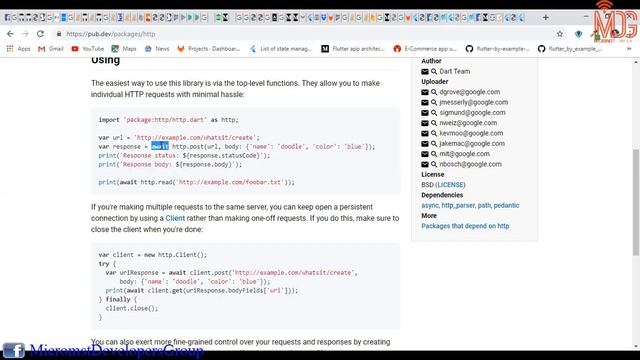
Task: Click the mail icon for nbosch@google.com
Action: tap(425, 164)
